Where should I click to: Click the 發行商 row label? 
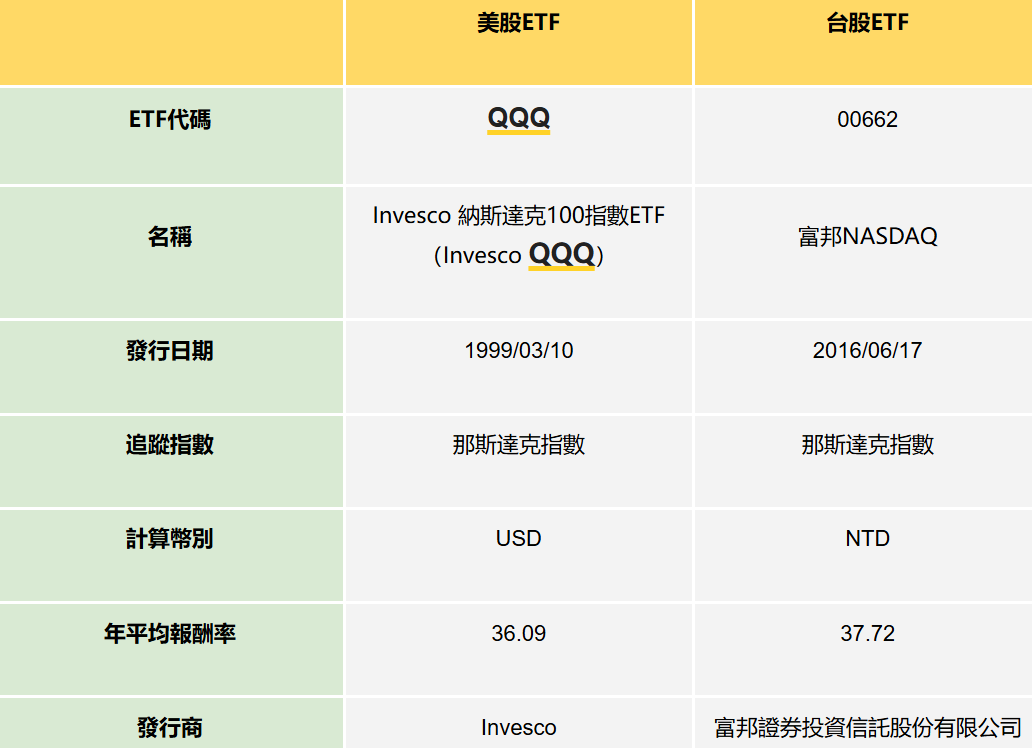(x=170, y=728)
